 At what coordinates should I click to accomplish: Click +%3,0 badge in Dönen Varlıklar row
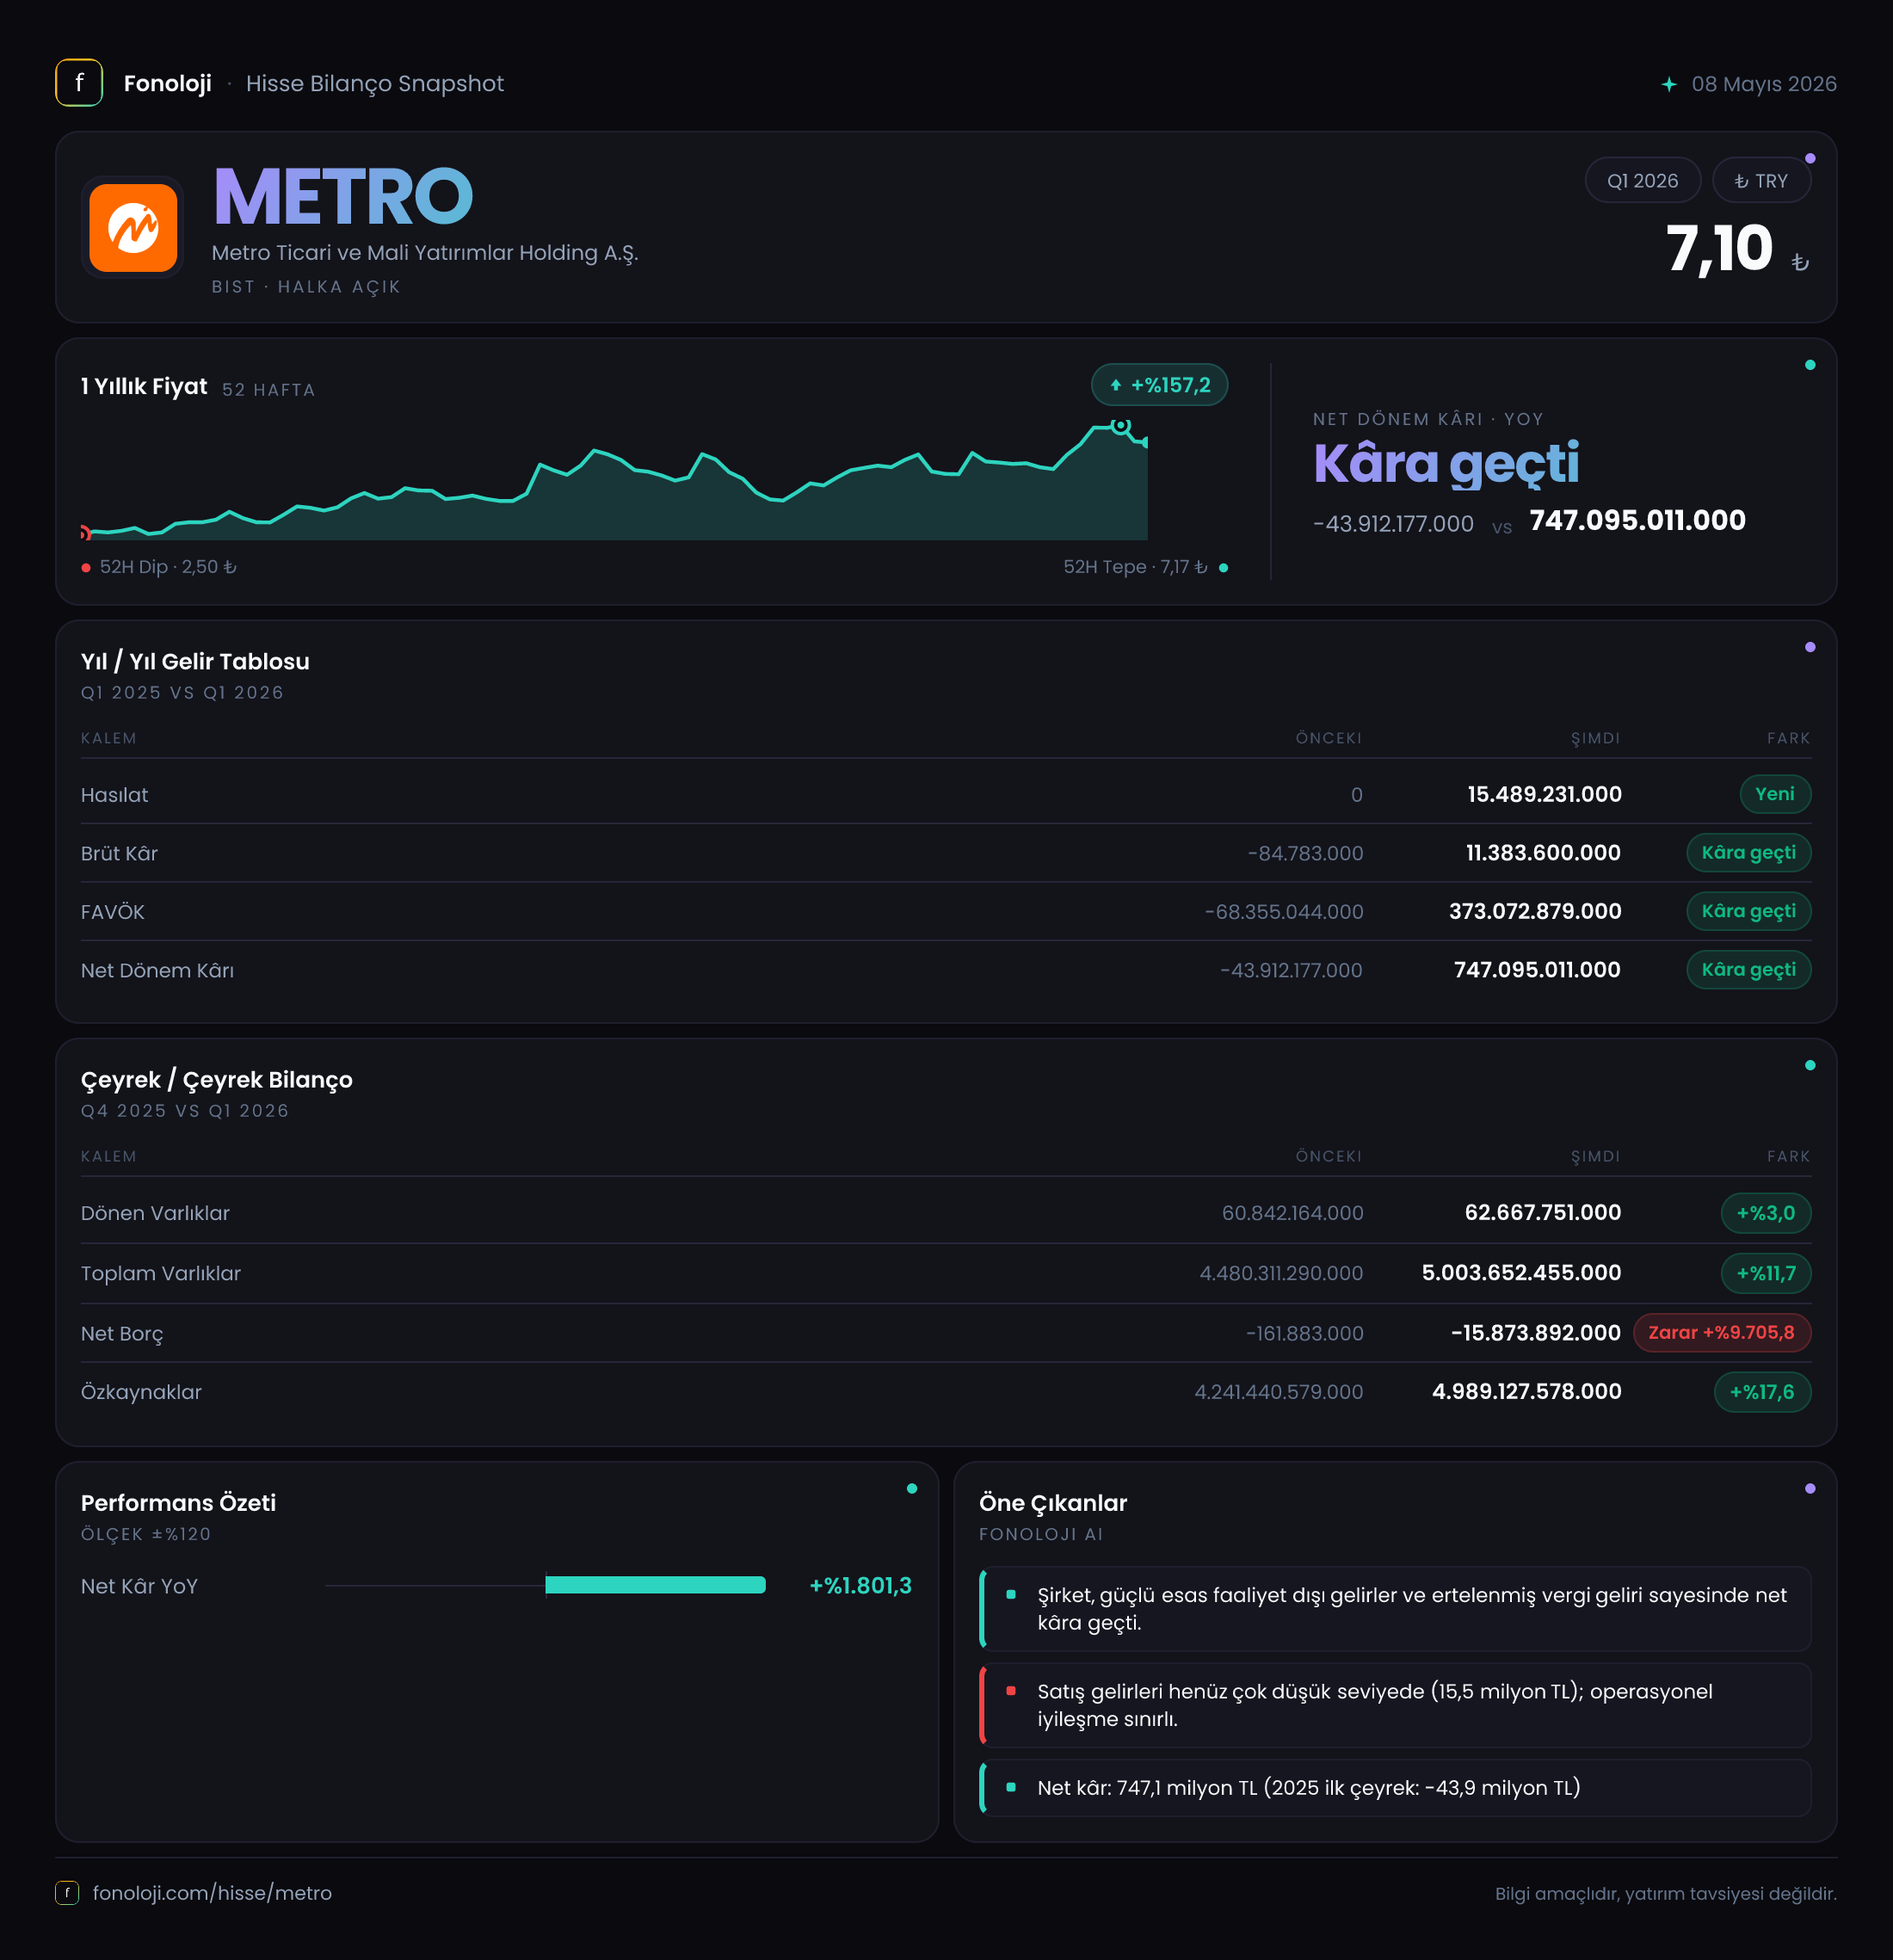point(1765,1213)
